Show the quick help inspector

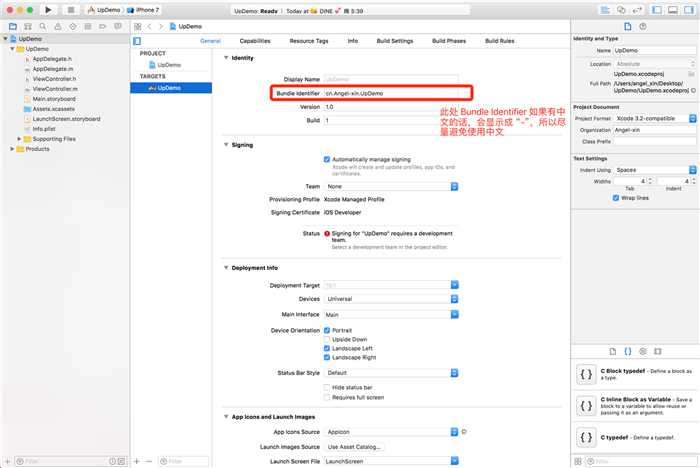pos(643,27)
